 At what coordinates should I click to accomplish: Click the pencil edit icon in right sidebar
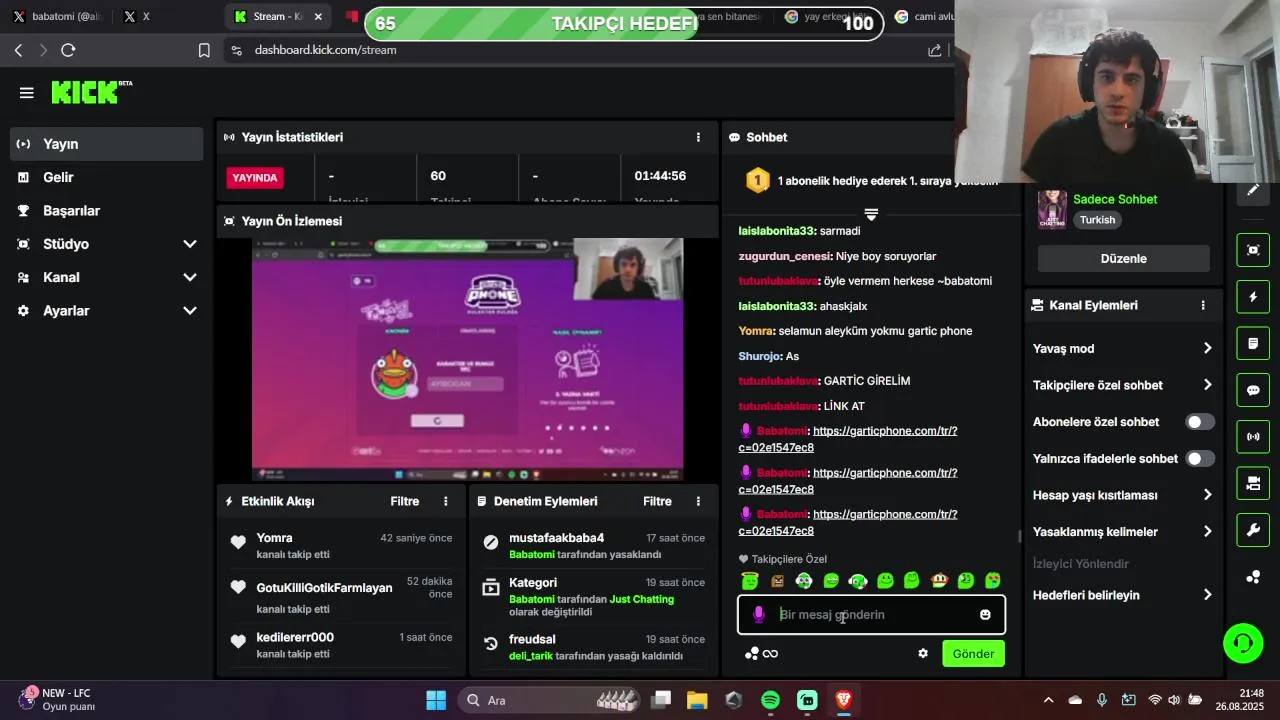click(1253, 190)
